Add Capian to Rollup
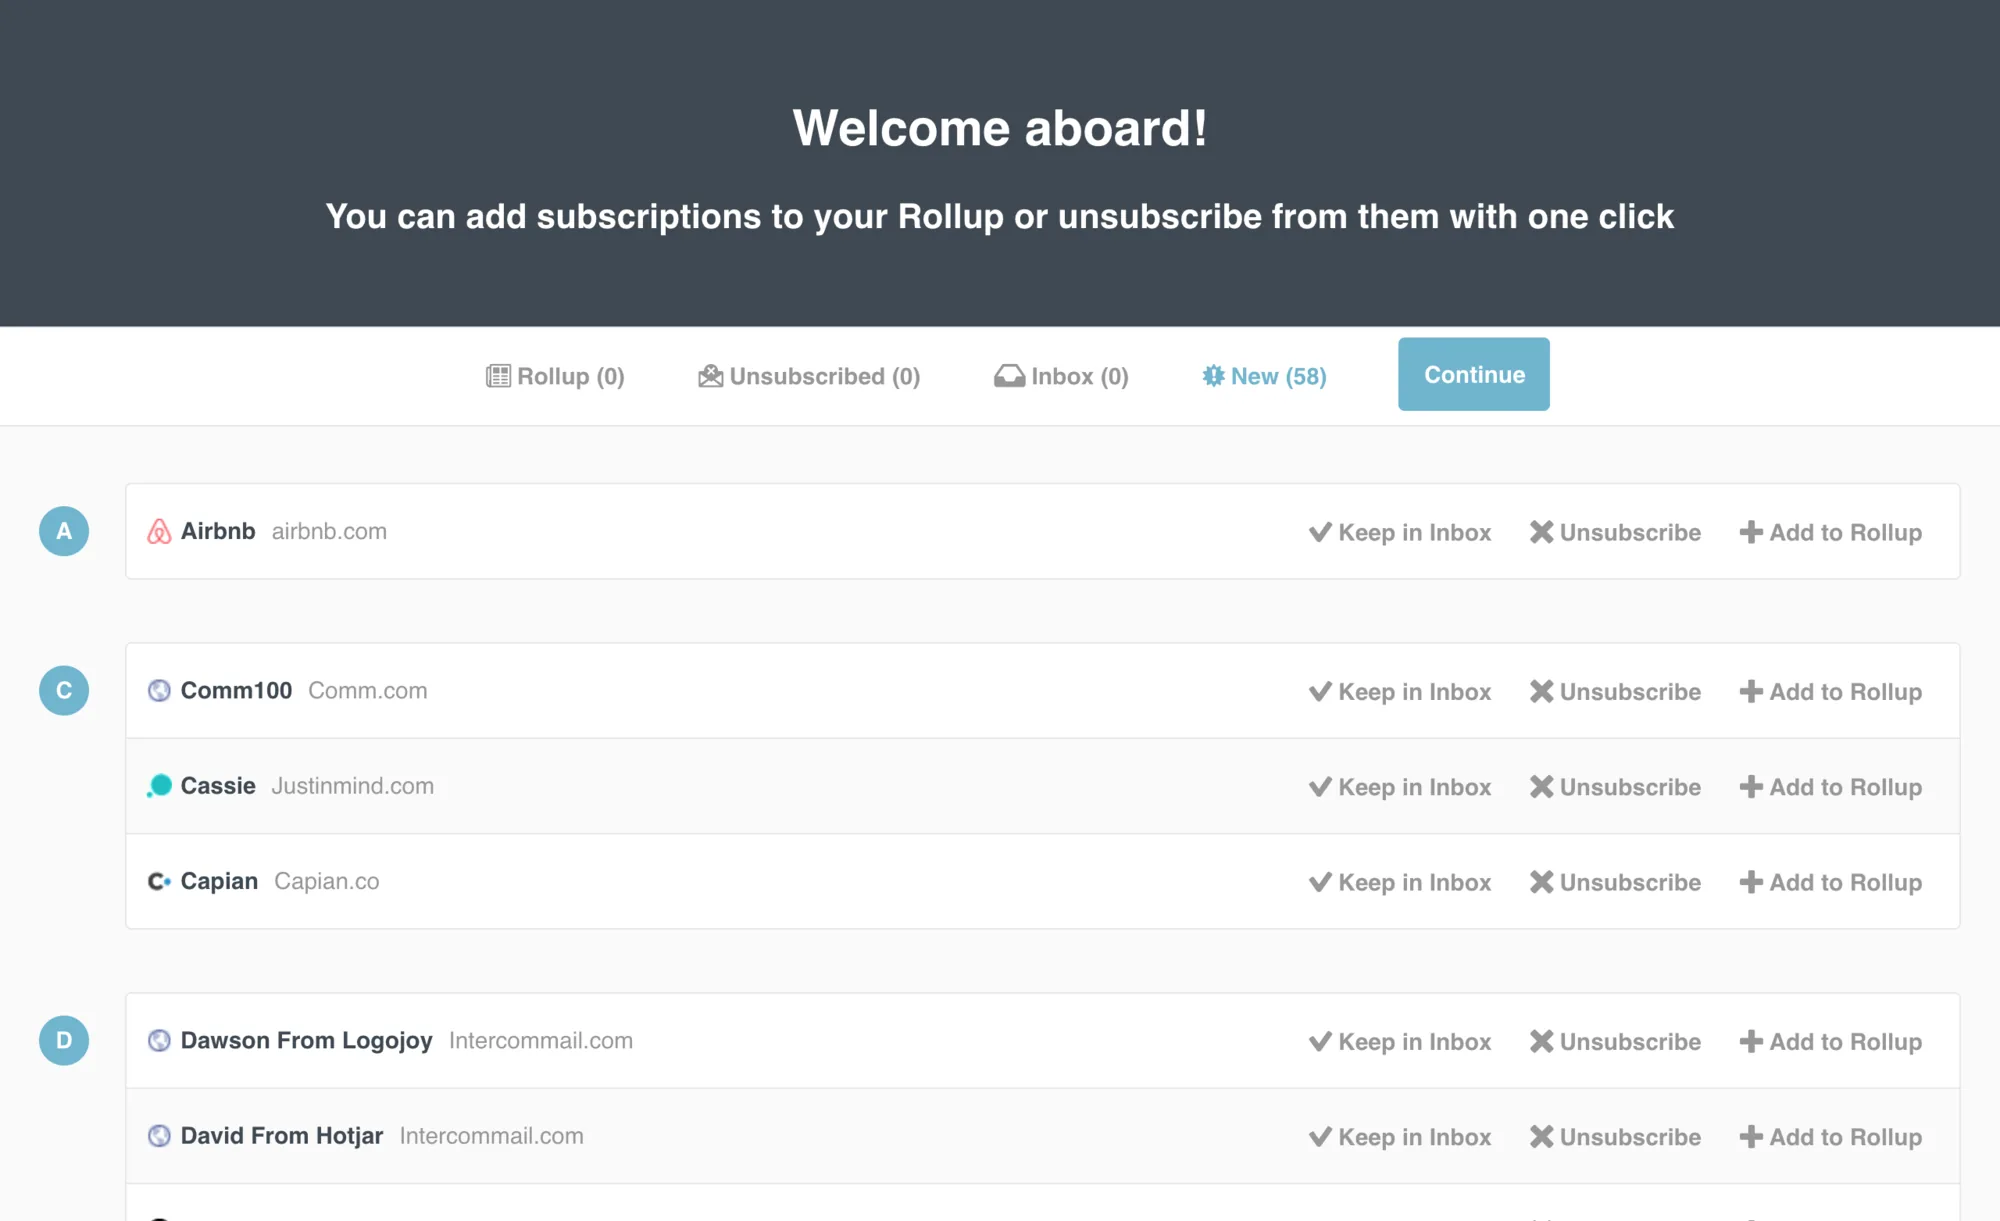2000x1221 pixels. click(x=1831, y=882)
